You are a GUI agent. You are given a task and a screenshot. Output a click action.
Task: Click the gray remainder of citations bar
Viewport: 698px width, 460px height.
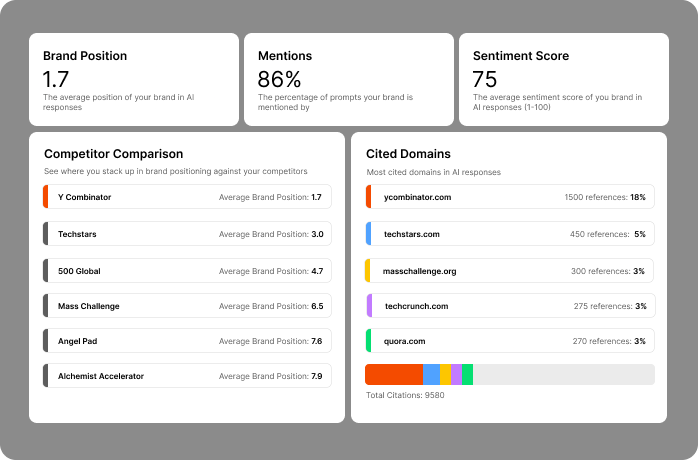[563, 374]
